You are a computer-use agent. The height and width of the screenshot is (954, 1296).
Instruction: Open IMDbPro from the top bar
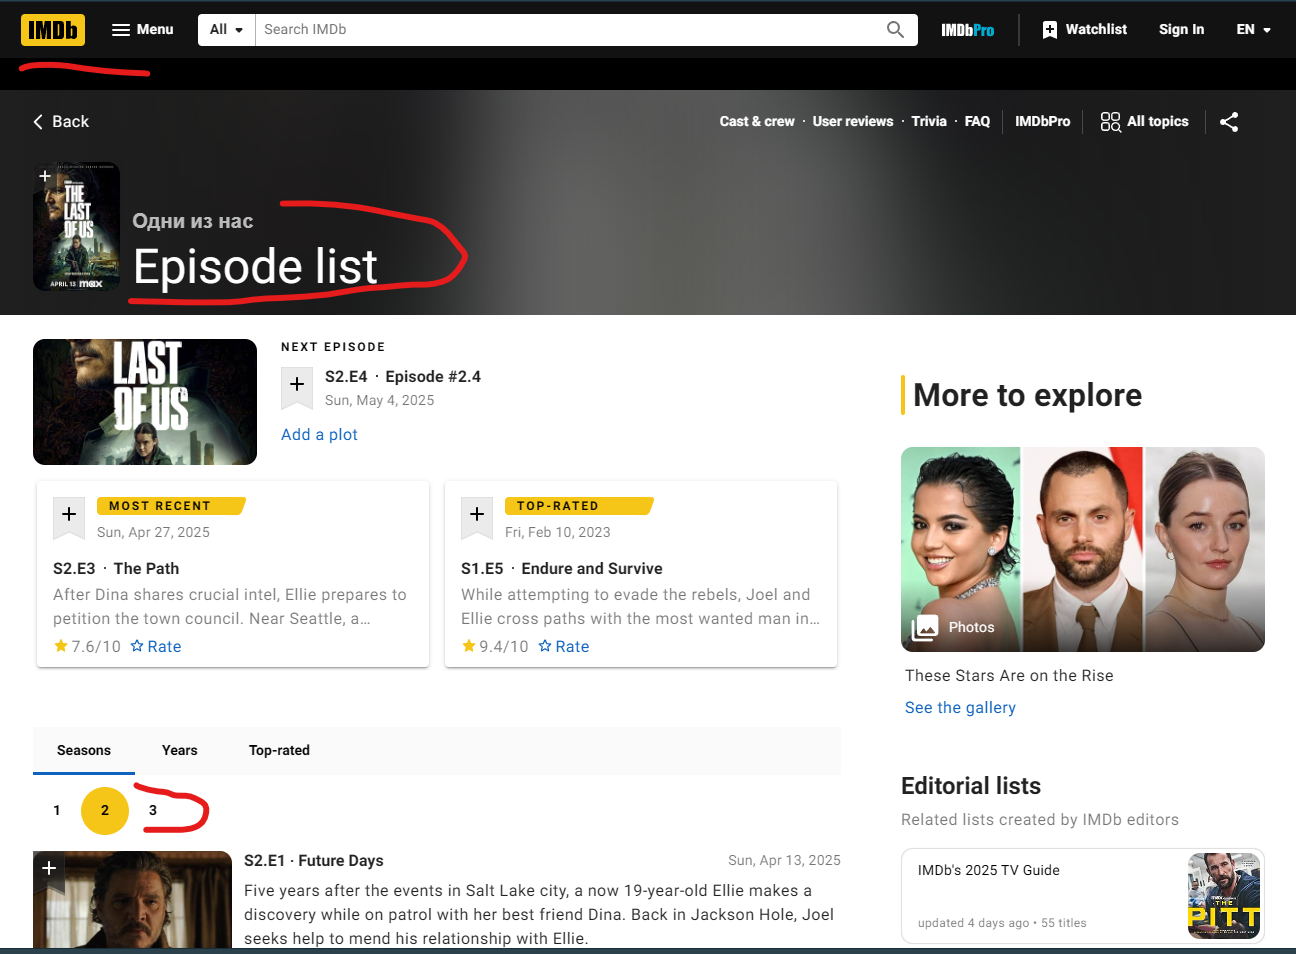pyautogui.click(x=968, y=30)
